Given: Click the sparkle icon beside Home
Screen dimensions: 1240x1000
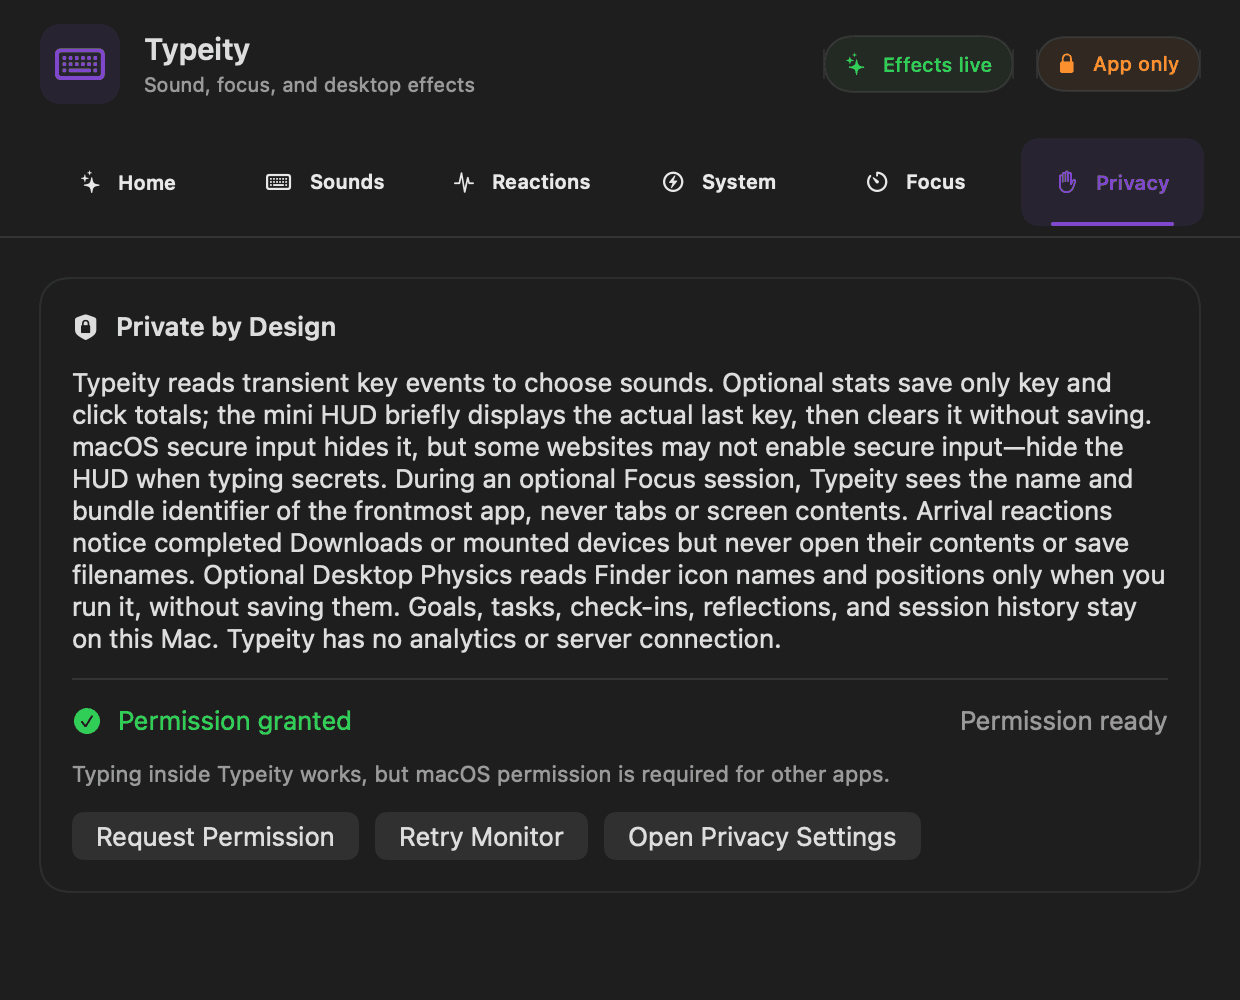Looking at the screenshot, I should (x=90, y=182).
